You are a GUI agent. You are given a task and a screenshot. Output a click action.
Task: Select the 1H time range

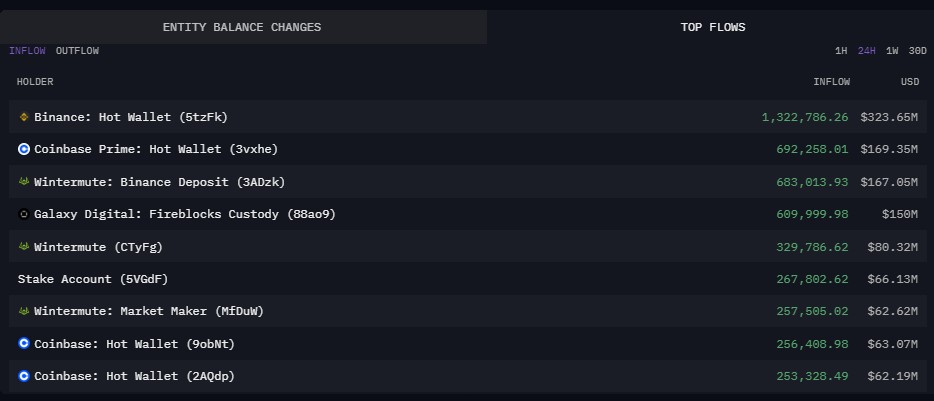point(841,51)
